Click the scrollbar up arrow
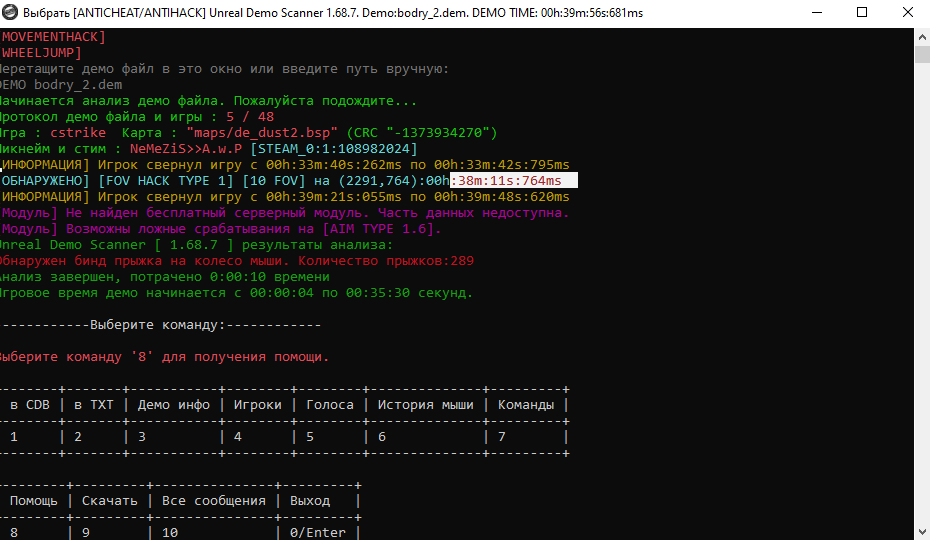 pyautogui.click(x=921, y=37)
